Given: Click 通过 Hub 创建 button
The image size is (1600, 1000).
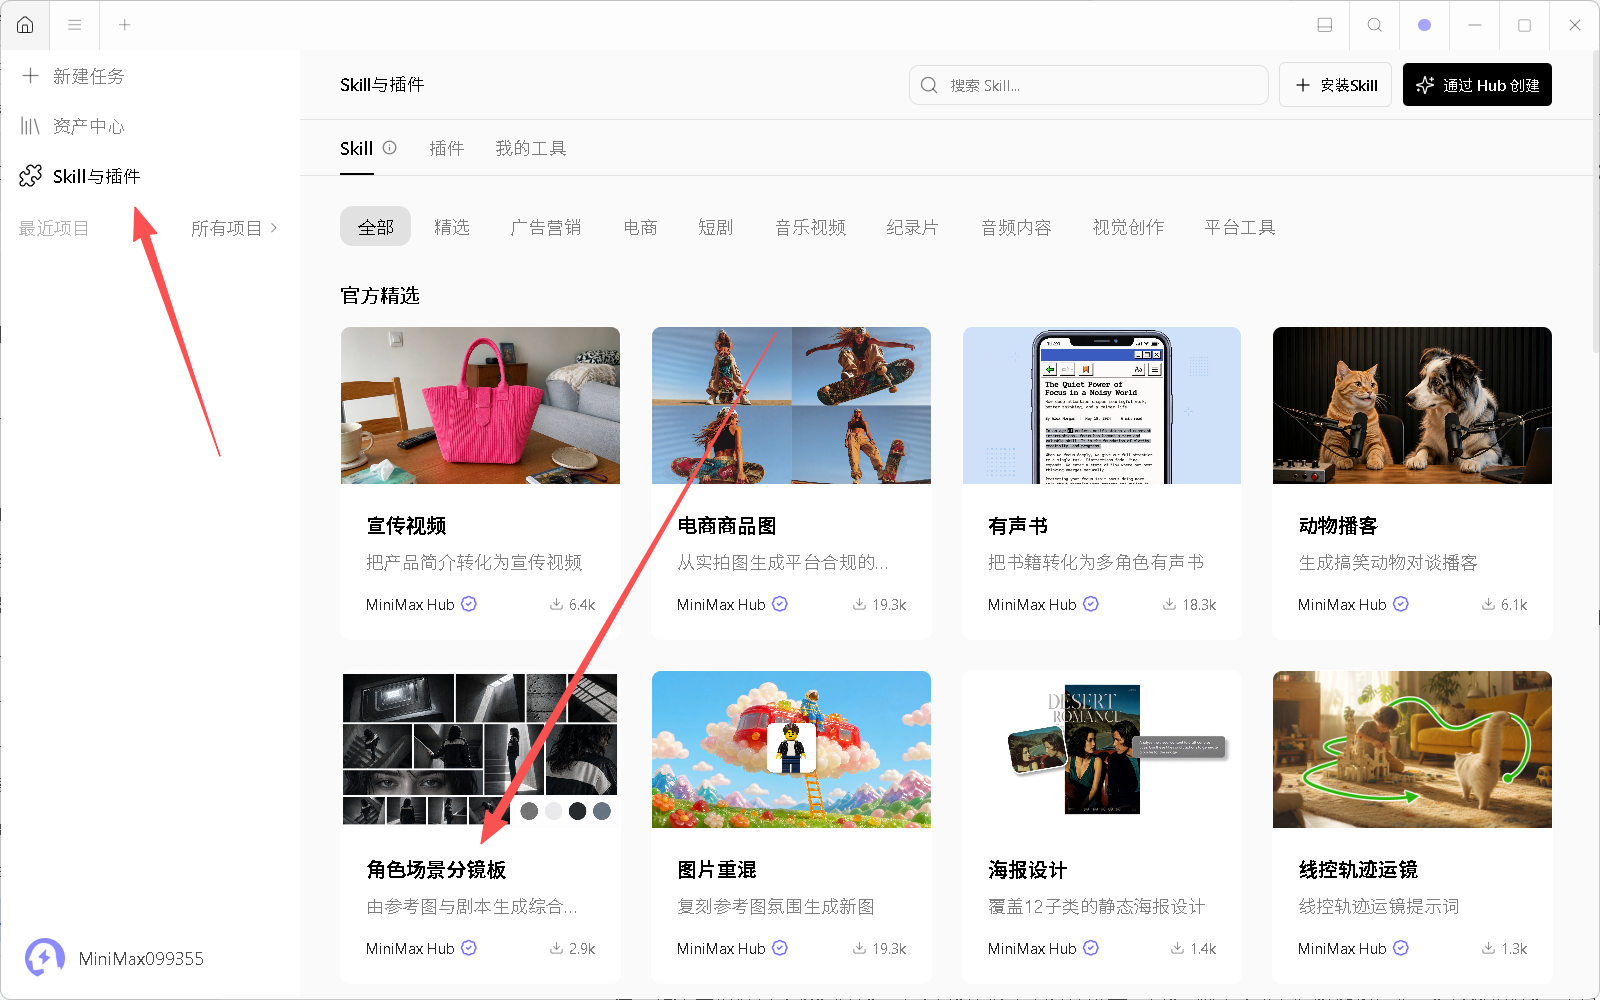Looking at the screenshot, I should pos(1477,85).
